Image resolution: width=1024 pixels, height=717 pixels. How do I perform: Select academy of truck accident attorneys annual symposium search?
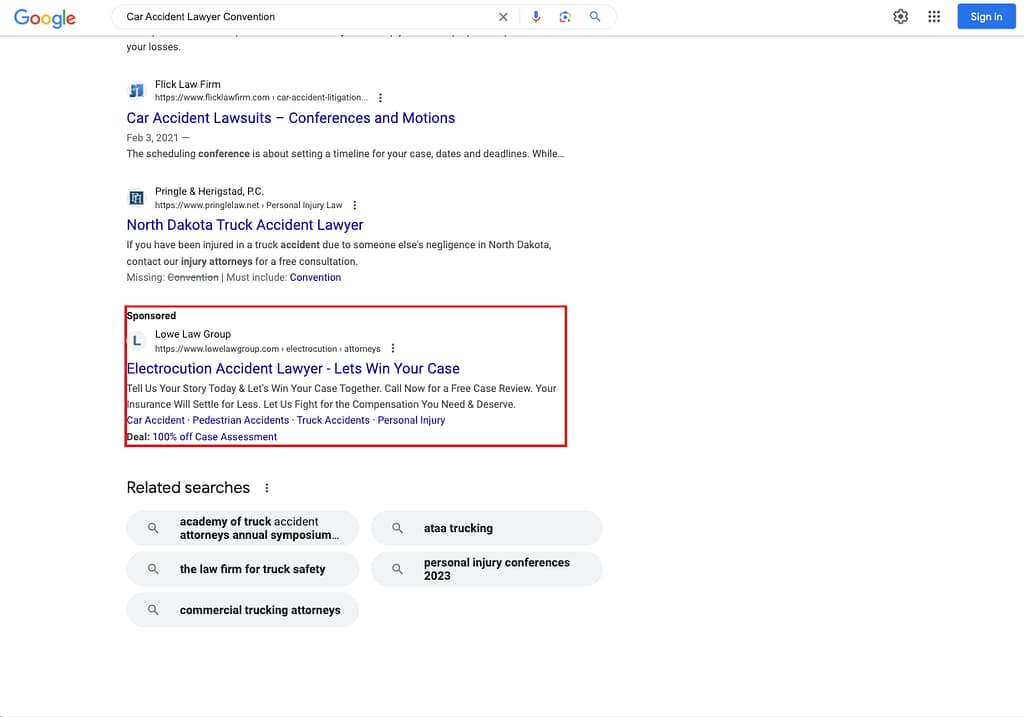tap(242, 528)
